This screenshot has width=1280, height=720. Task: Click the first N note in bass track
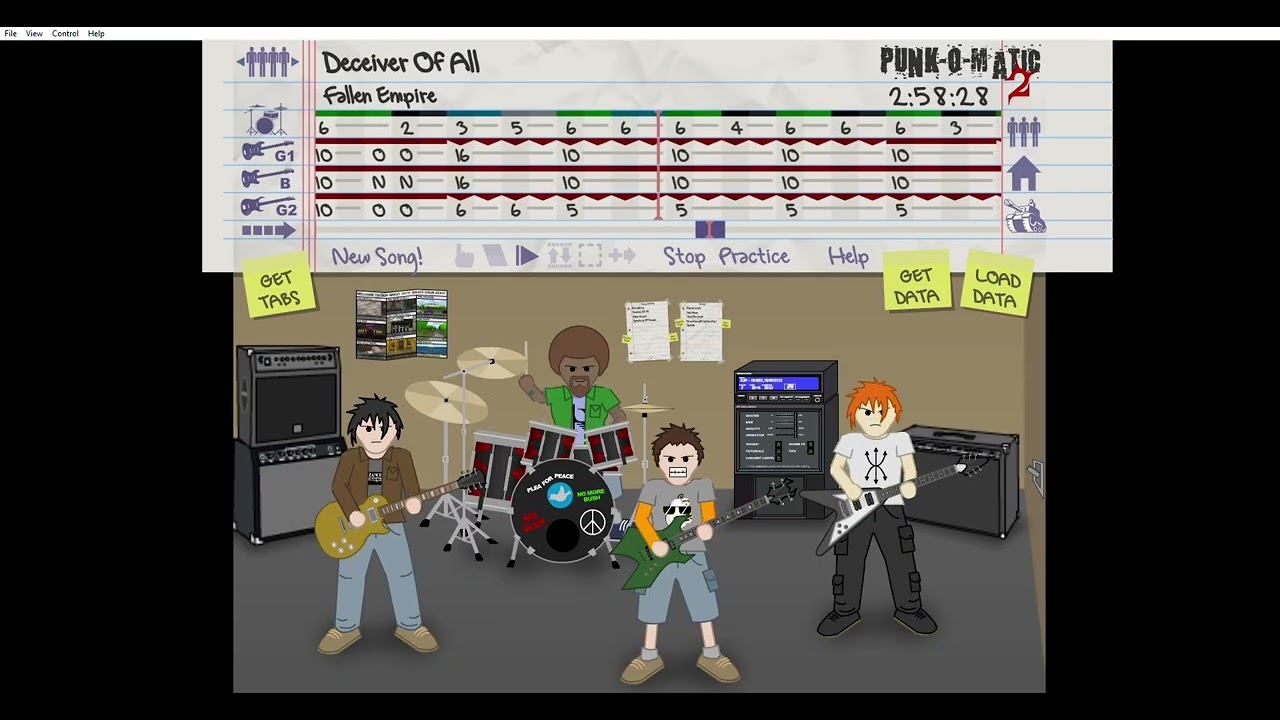[x=378, y=183]
